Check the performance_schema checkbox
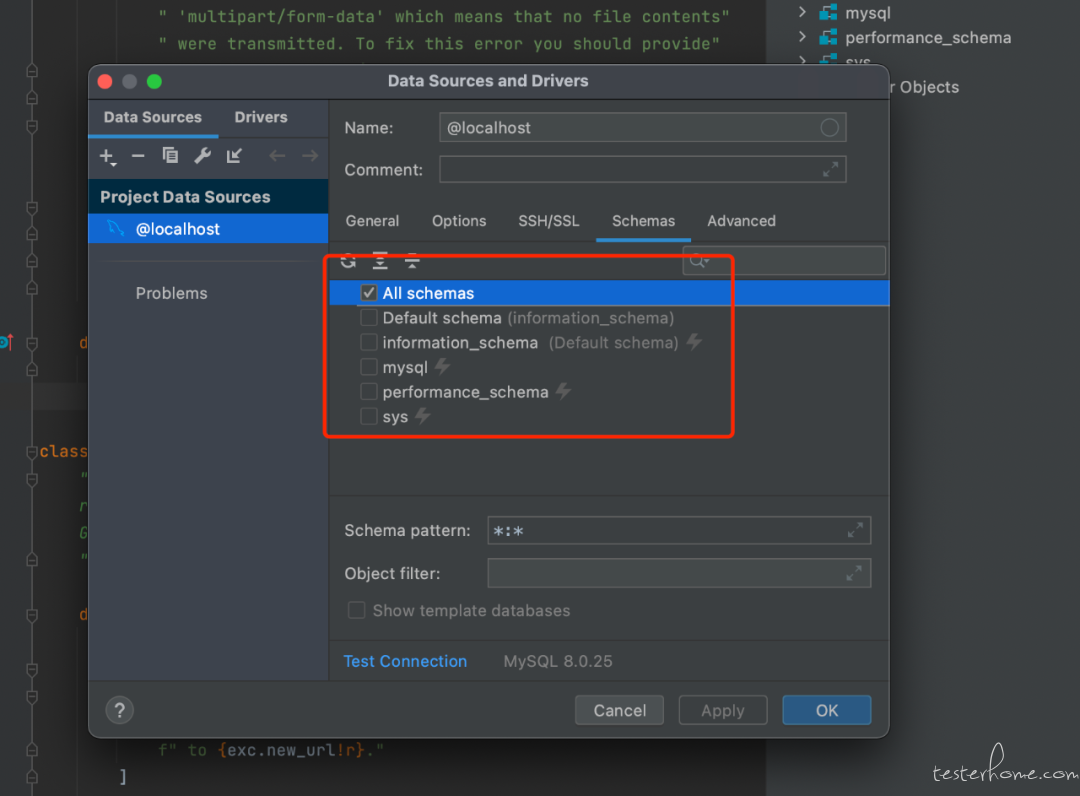This screenshot has height=796, width=1080. [369, 392]
